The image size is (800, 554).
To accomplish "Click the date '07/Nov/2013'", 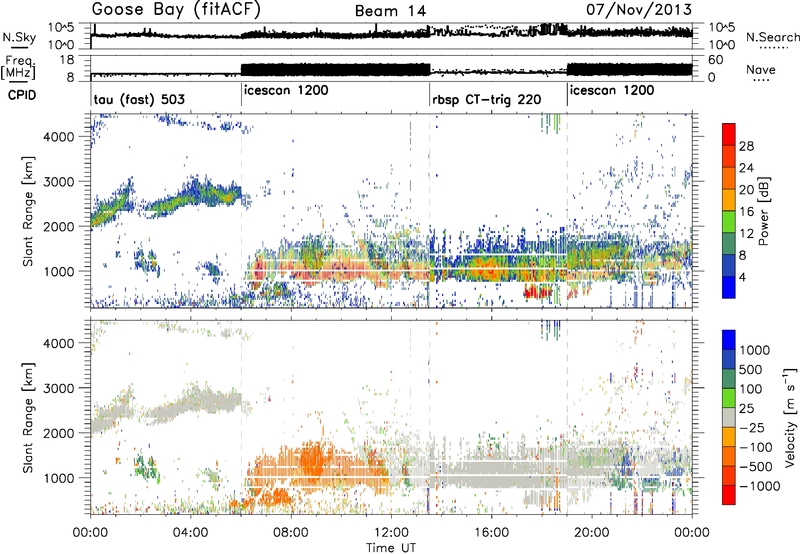I will pos(638,10).
